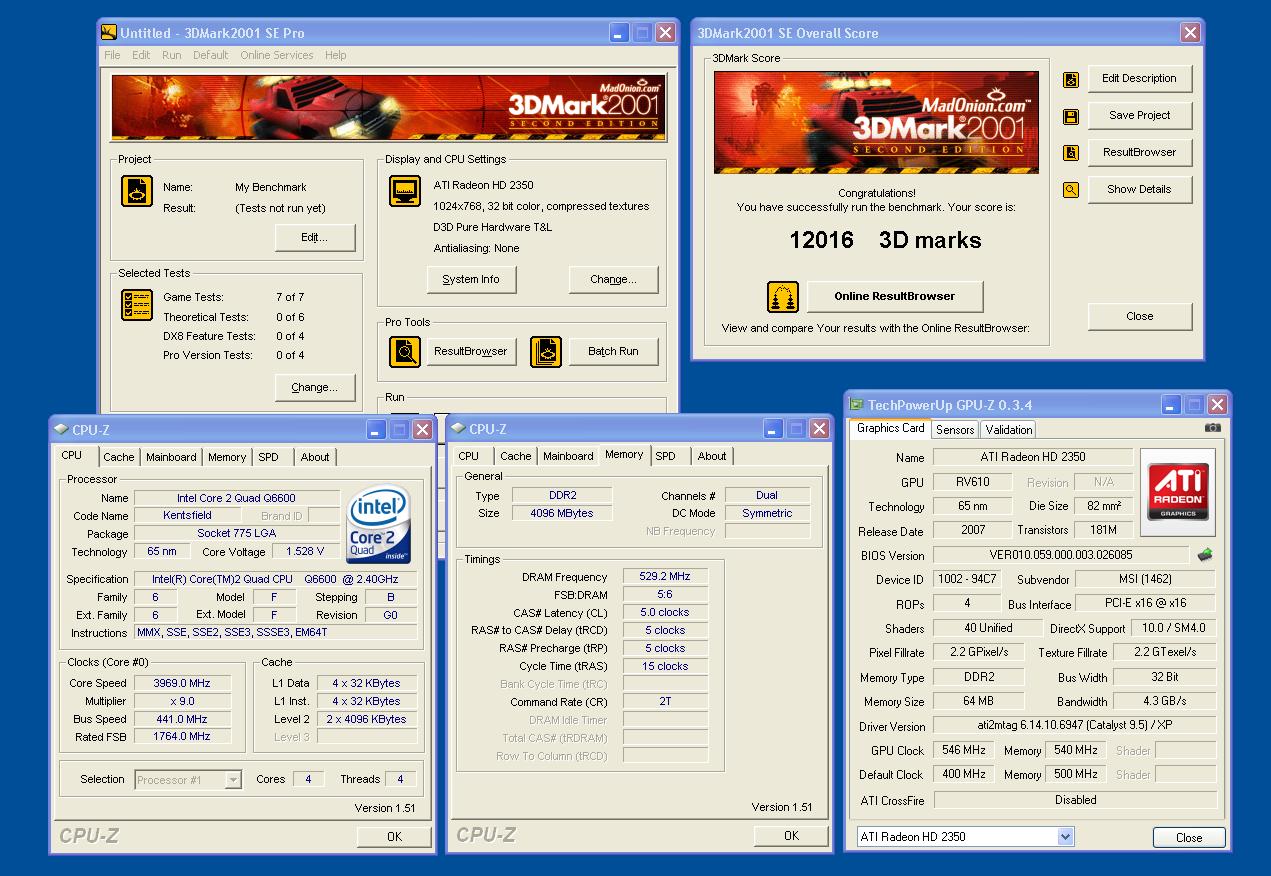
Task: Click 3DMark2001 main window title icon
Action: point(110,32)
